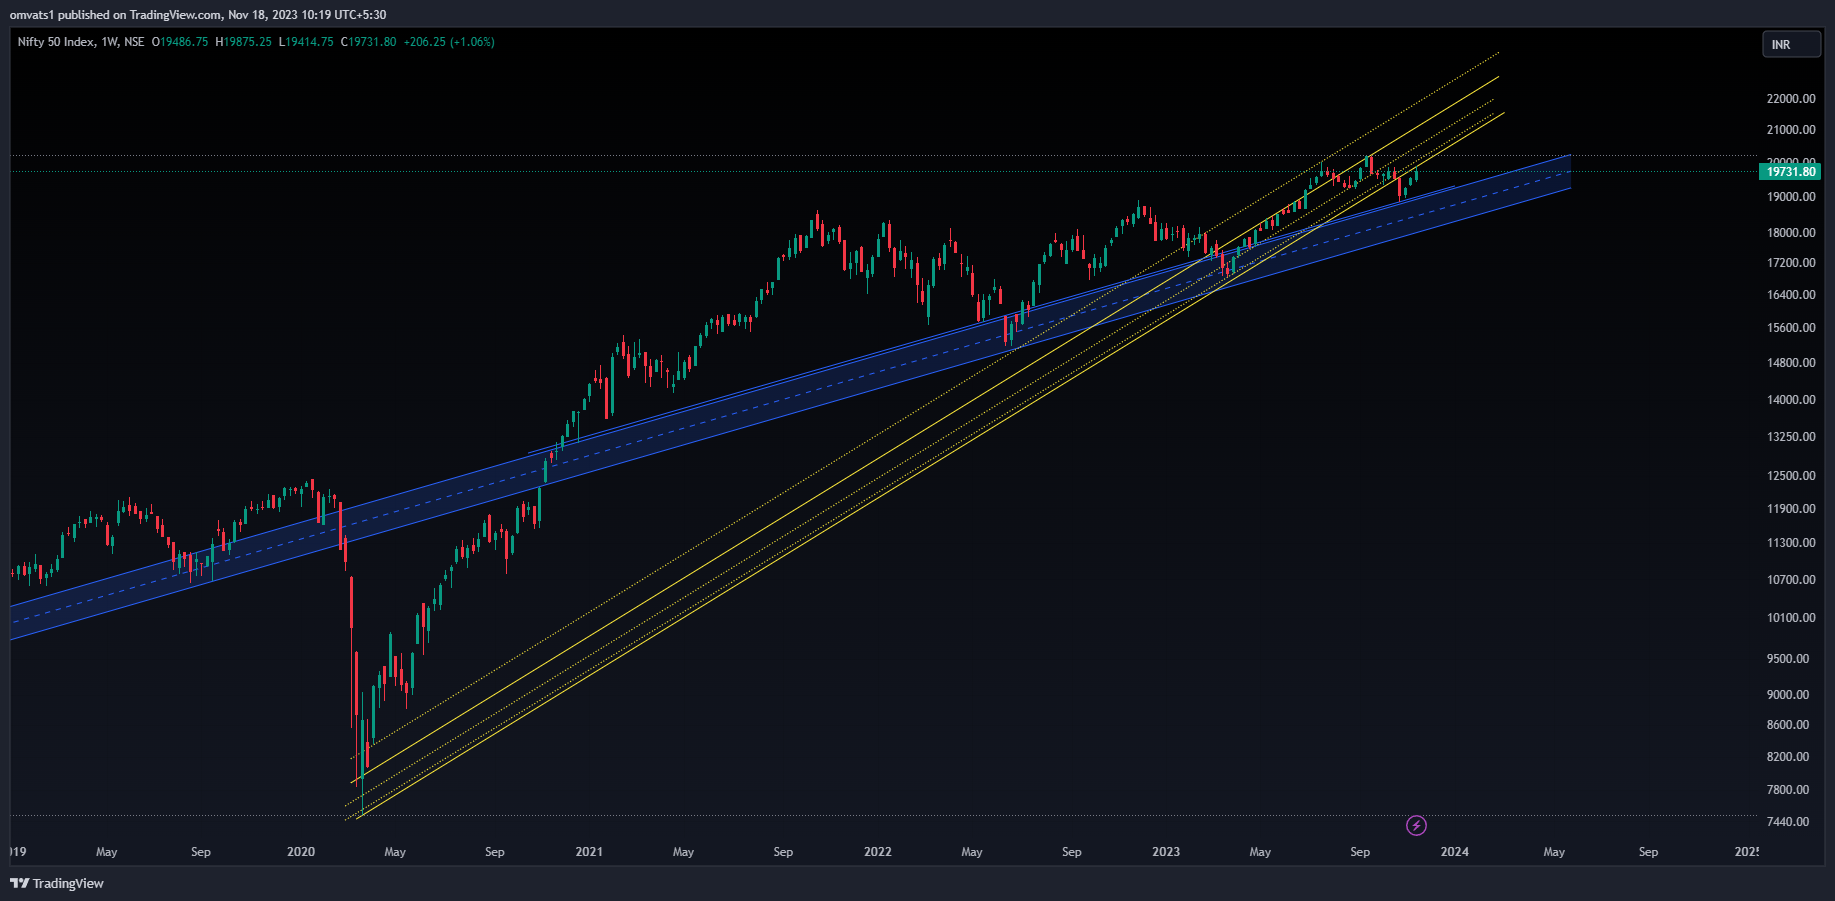1835x901 pixels.
Task: Click the 2024 label on time axis
Action: point(1454,852)
